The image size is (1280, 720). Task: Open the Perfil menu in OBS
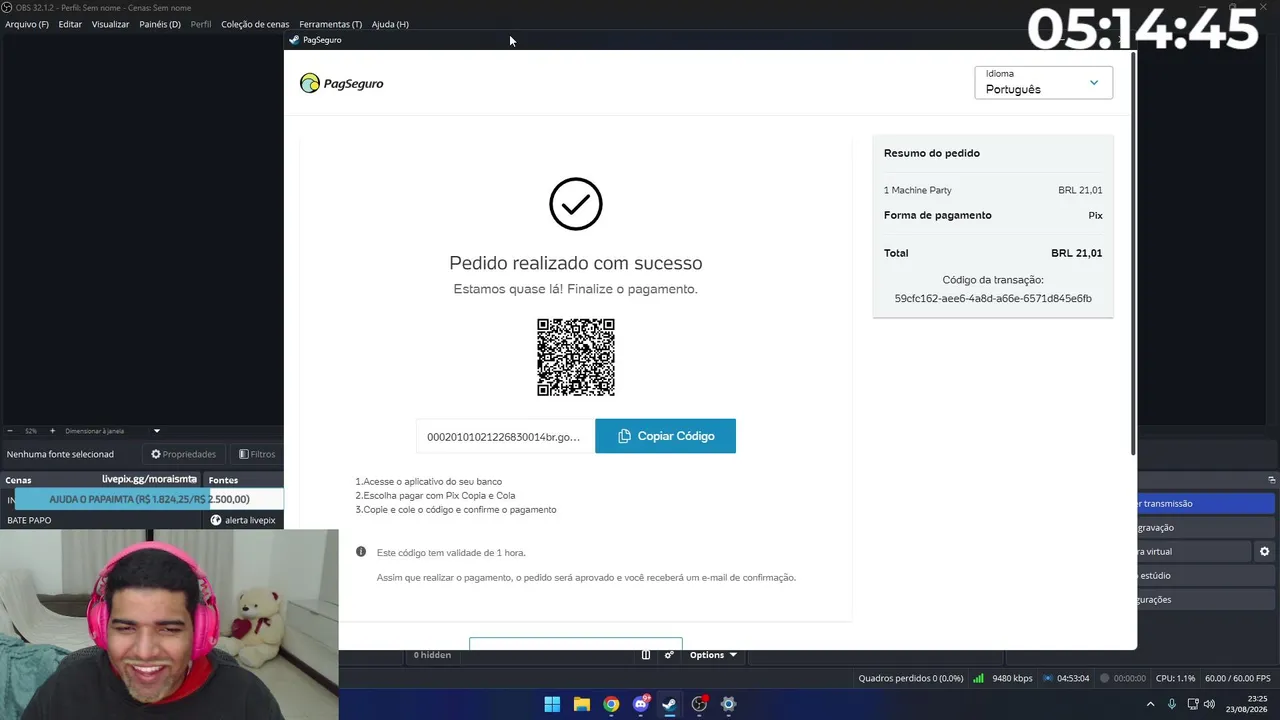coord(201,24)
